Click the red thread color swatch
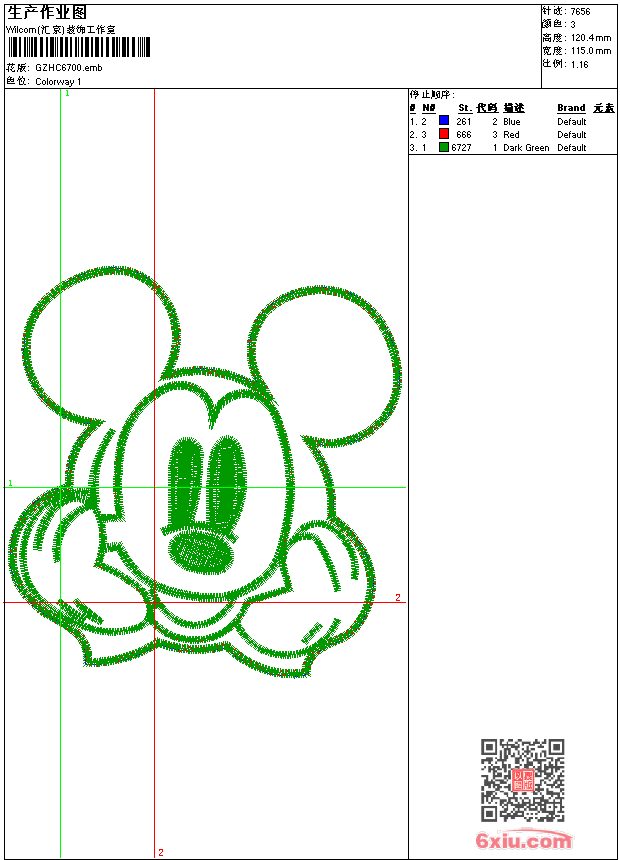 pyautogui.click(x=443, y=134)
